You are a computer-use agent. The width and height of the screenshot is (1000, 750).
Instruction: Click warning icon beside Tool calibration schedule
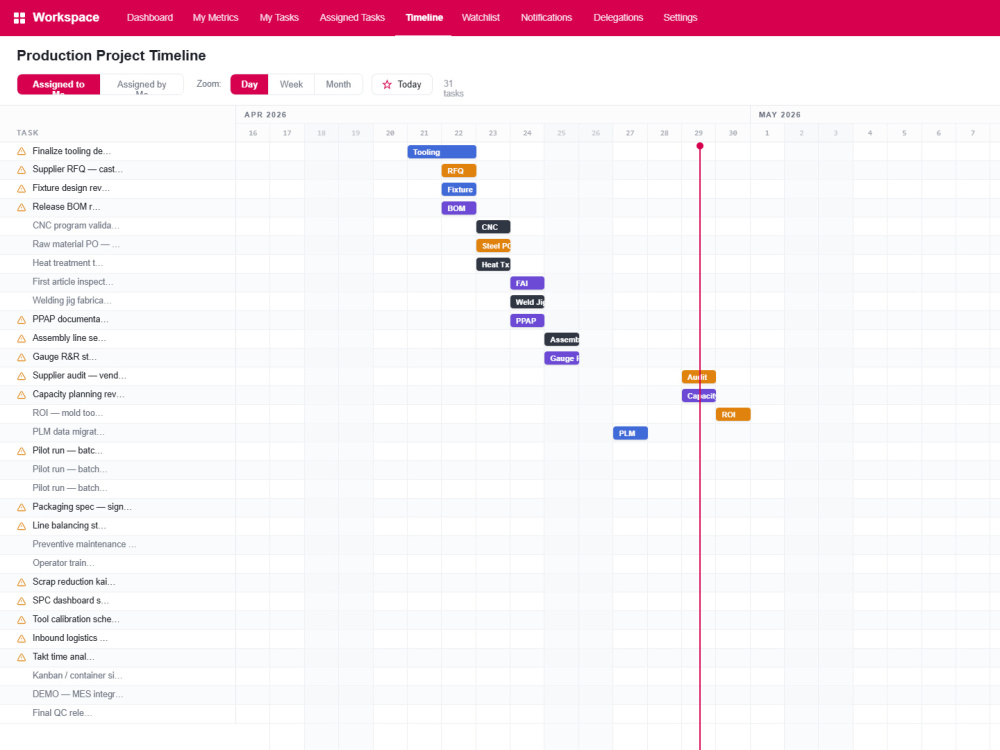[x=21, y=620]
